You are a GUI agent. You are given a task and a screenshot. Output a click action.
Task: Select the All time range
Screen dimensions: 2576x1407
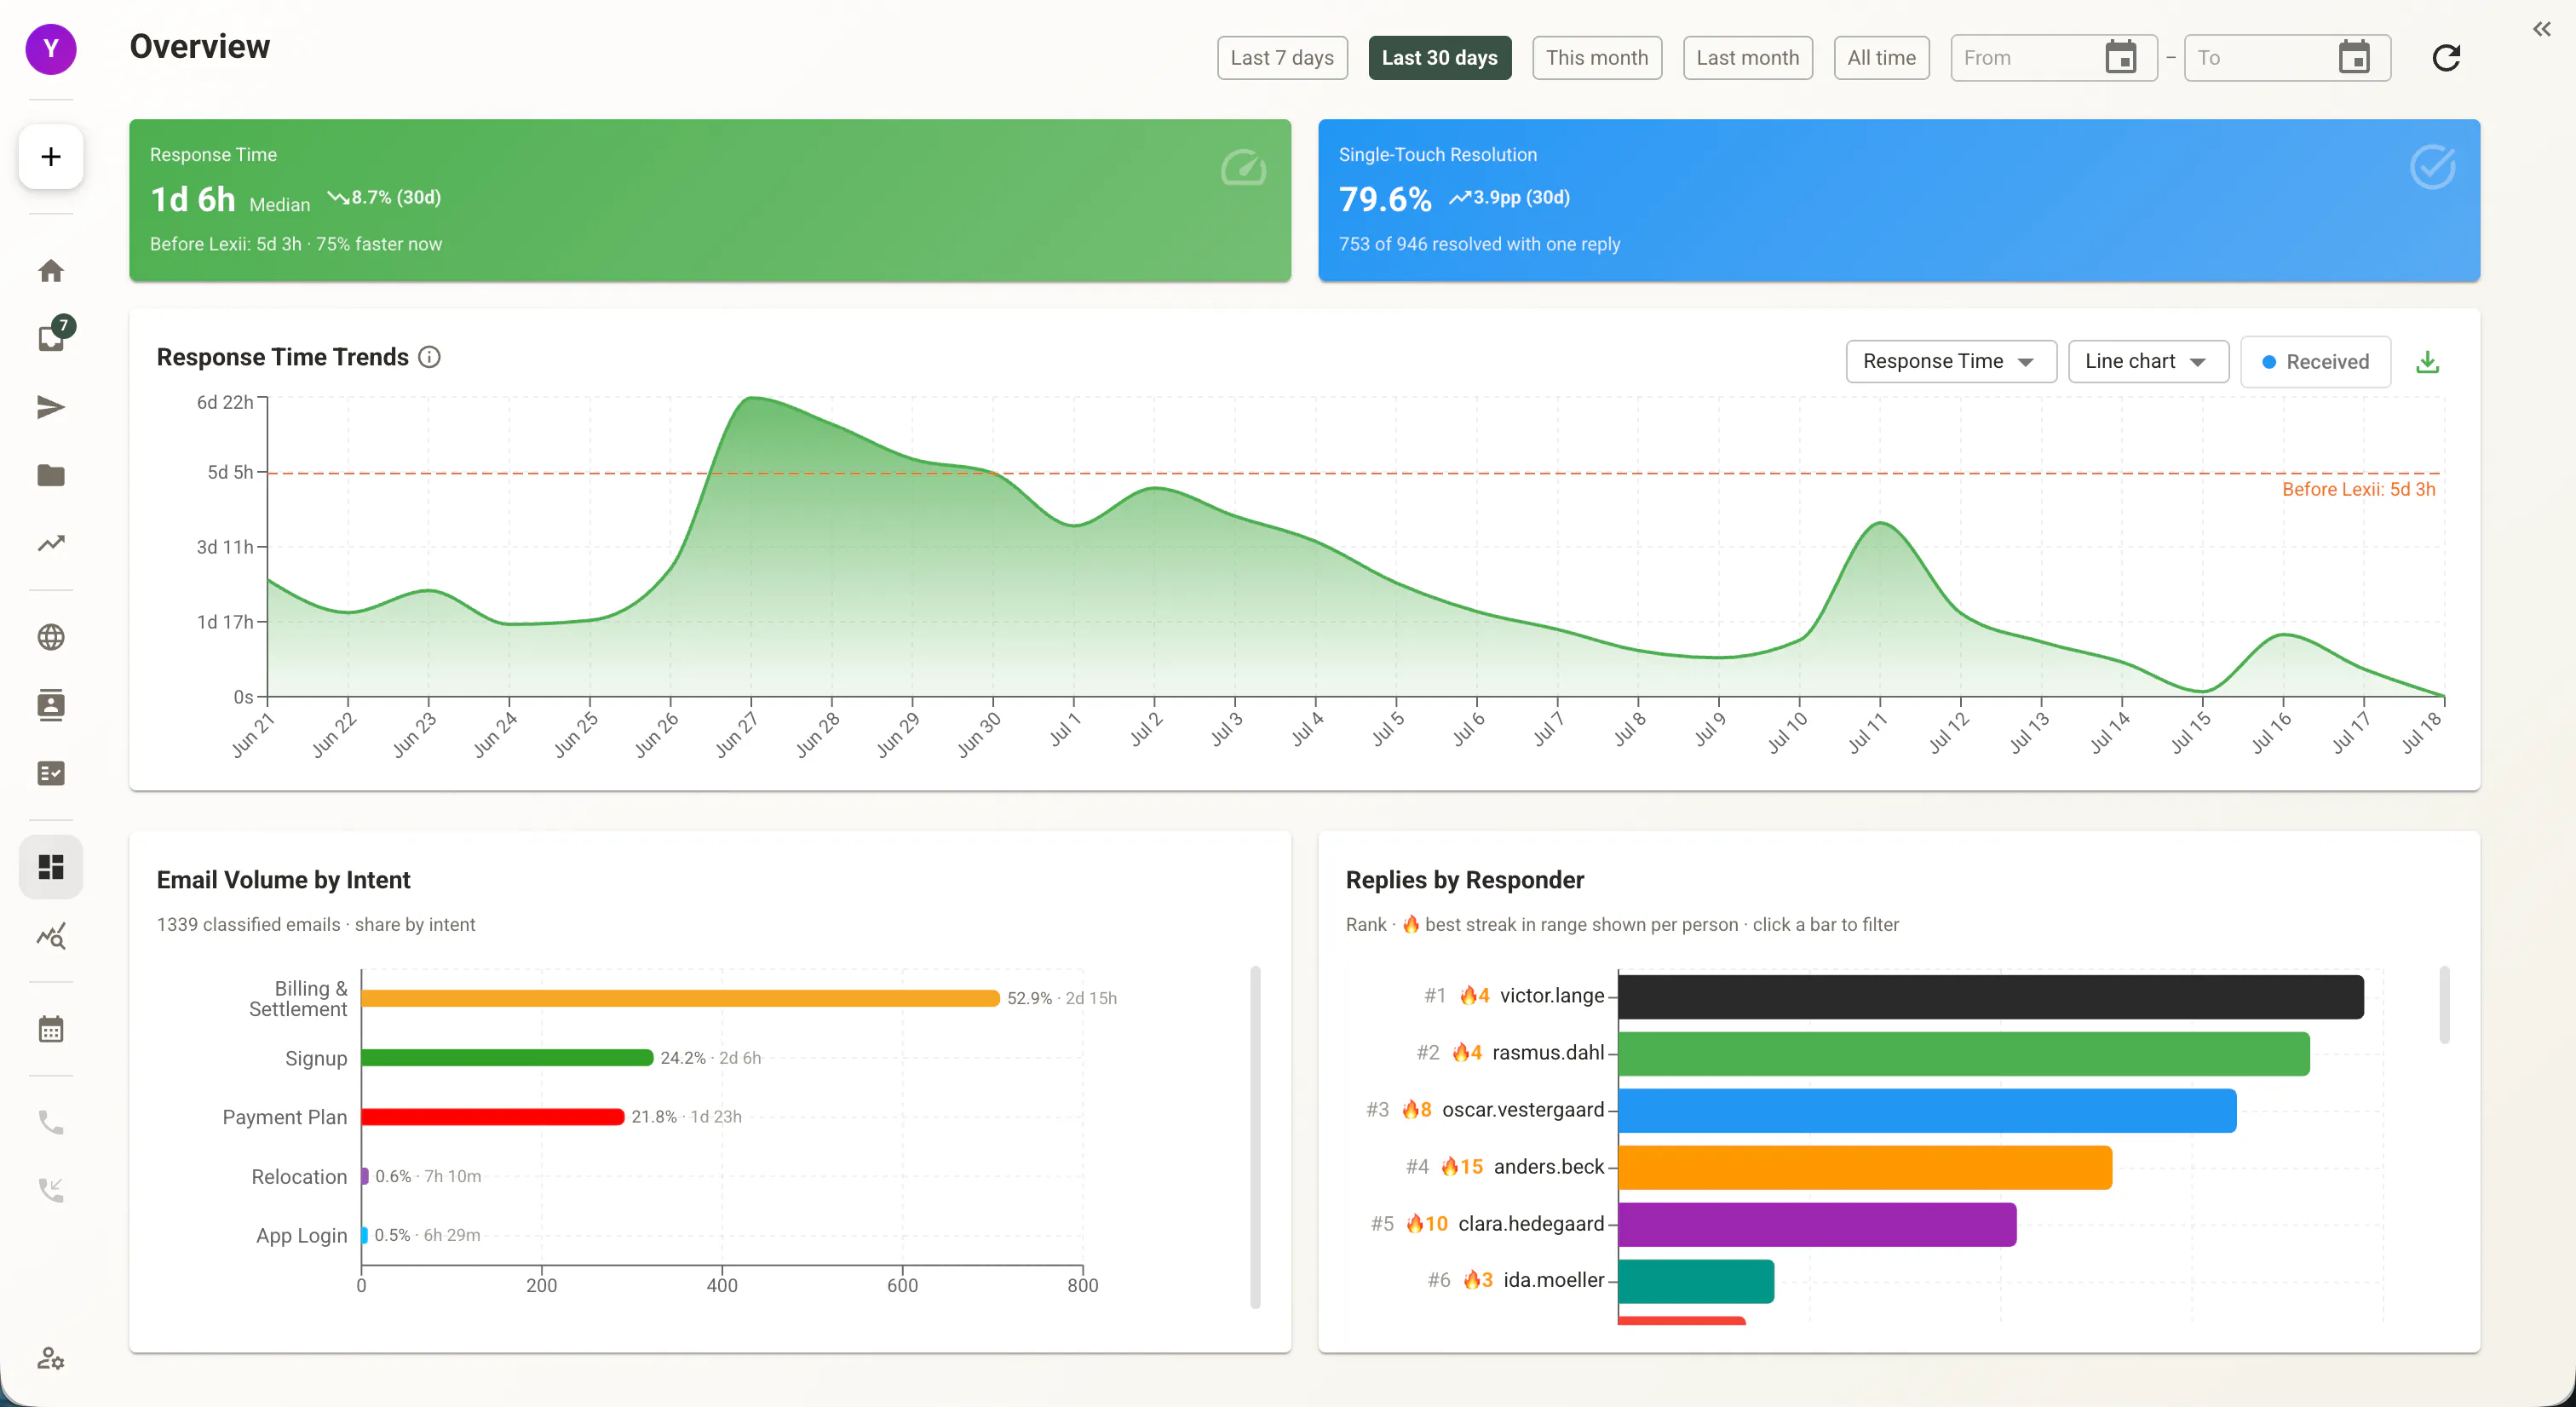coord(1881,58)
